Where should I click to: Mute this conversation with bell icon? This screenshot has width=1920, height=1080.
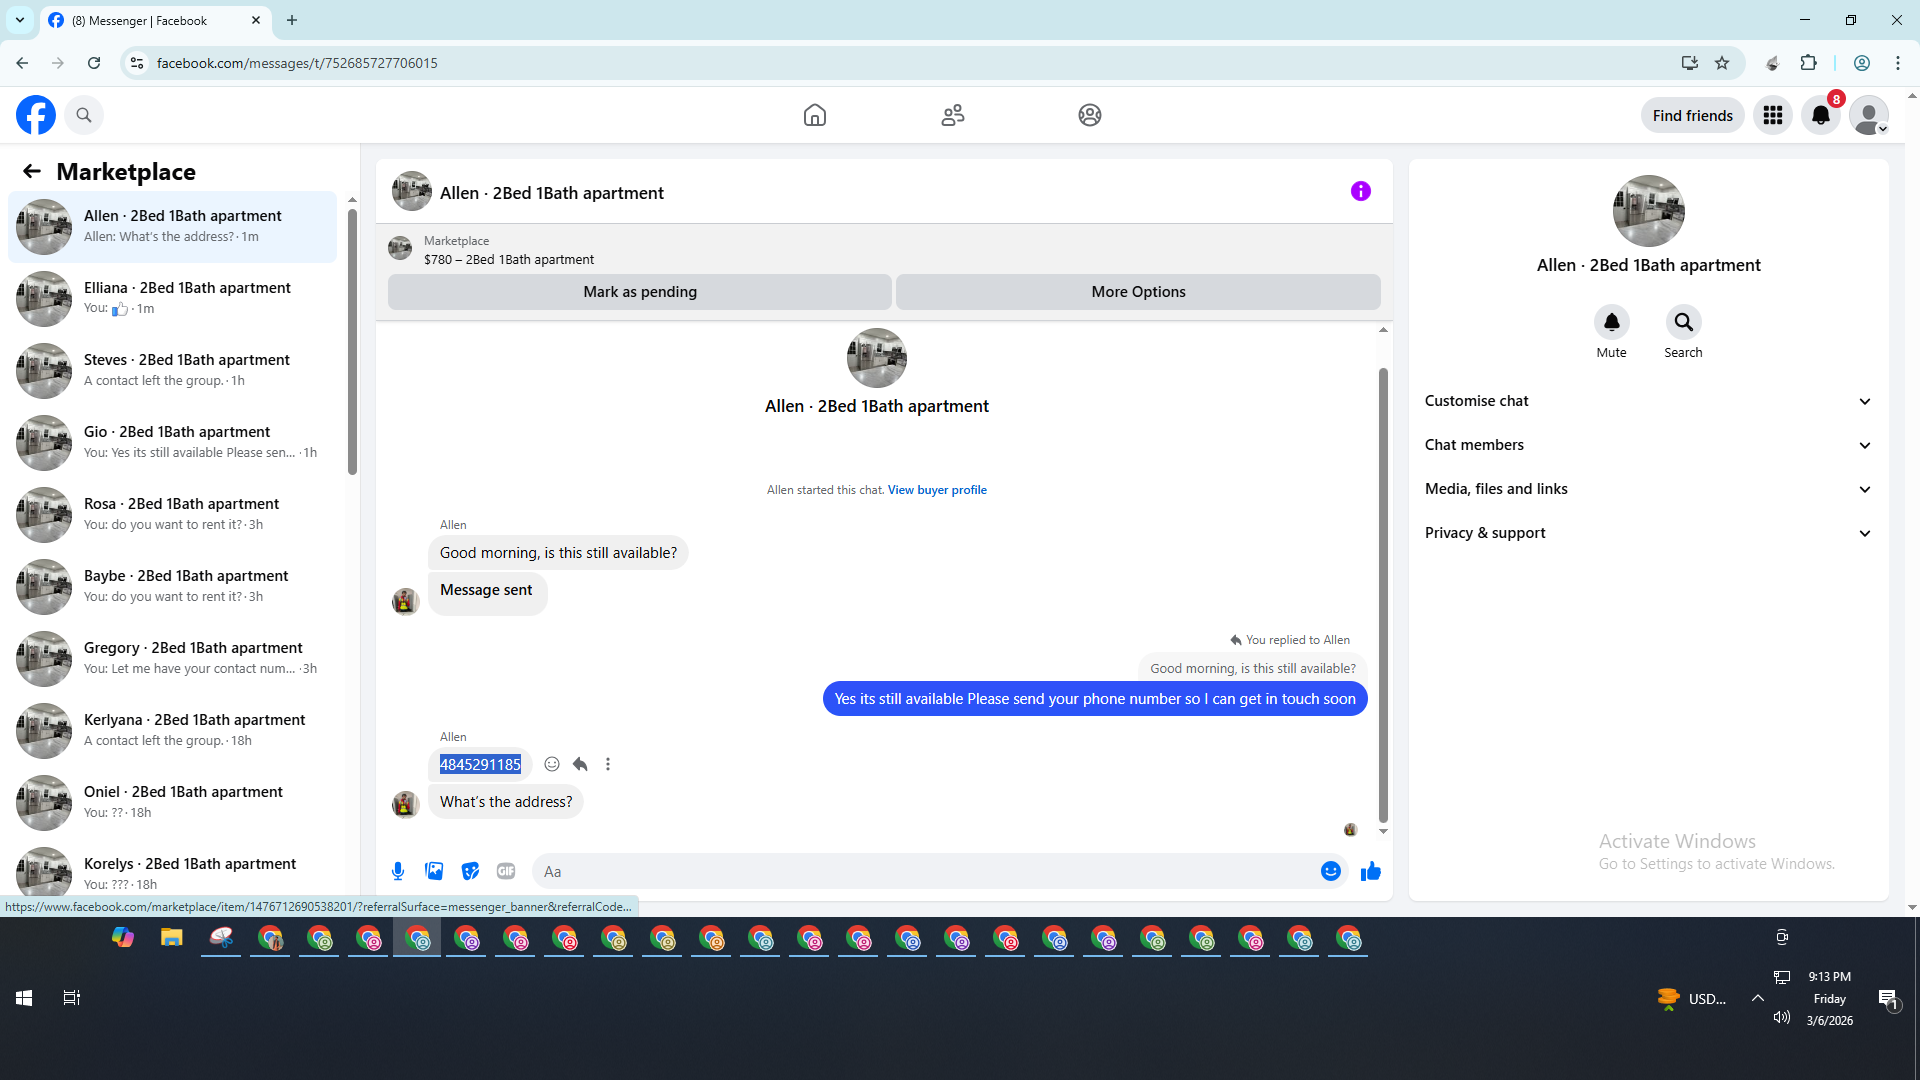coord(1611,322)
